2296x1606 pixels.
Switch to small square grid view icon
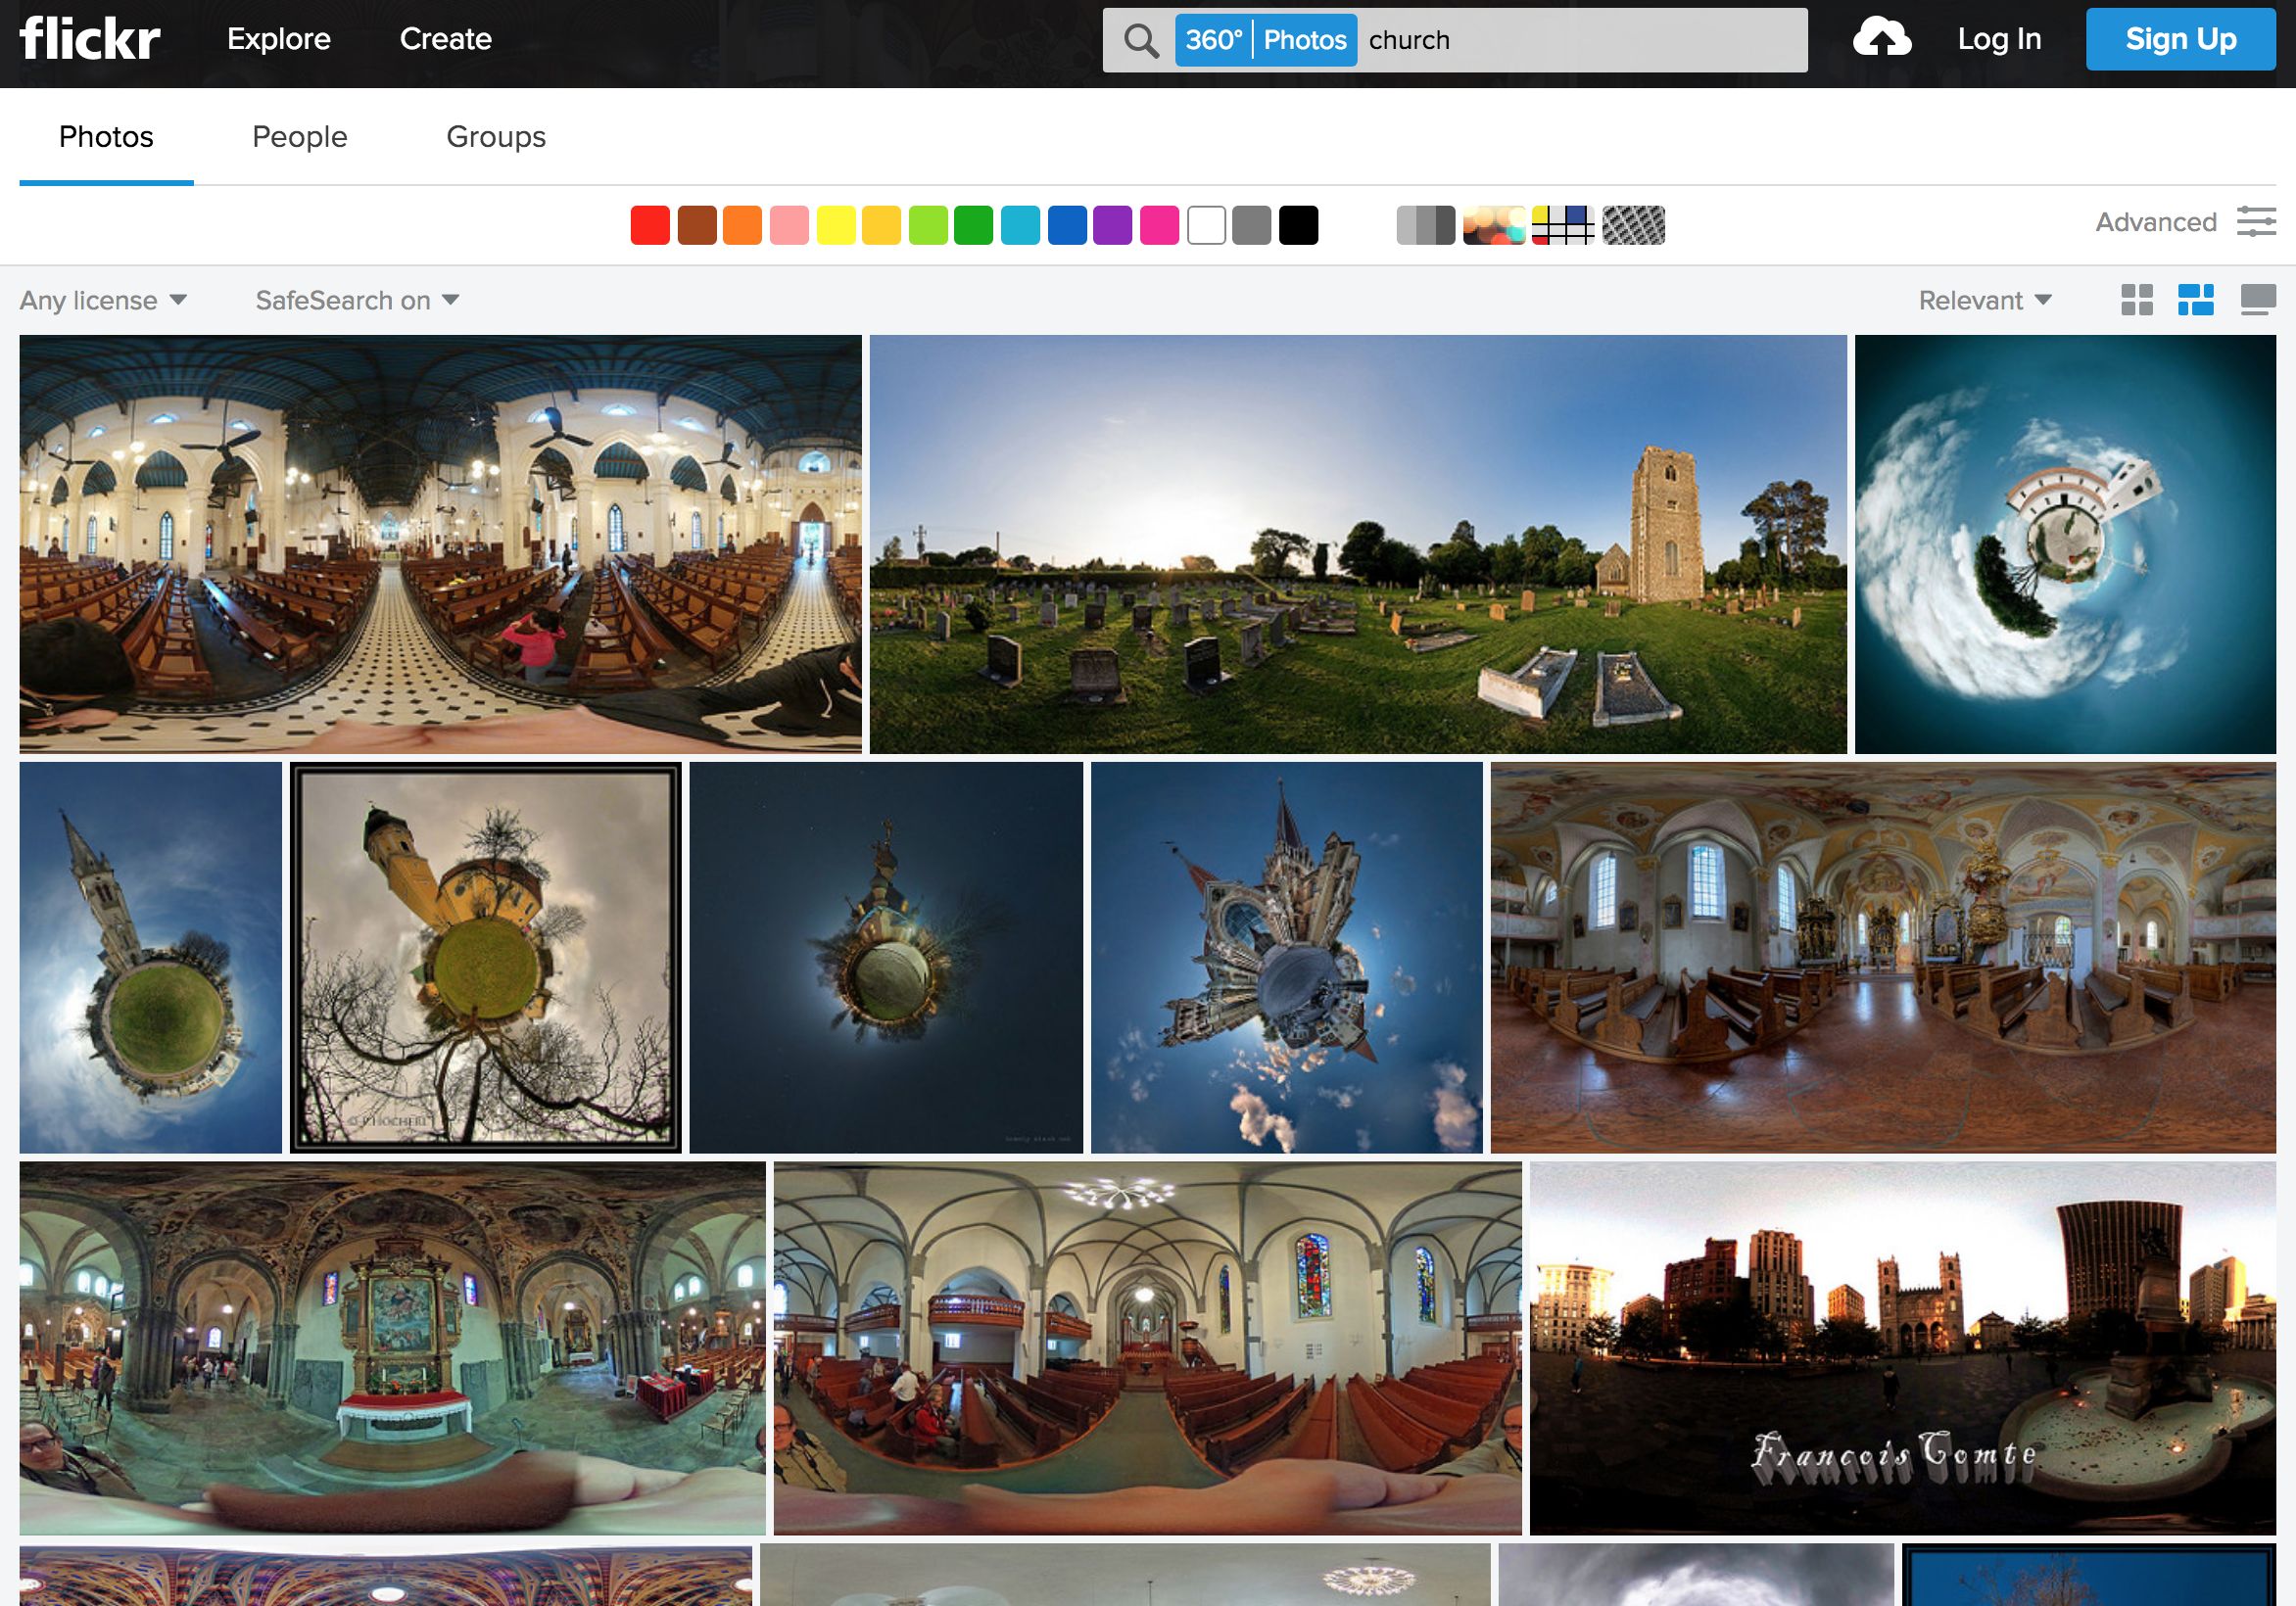(x=2137, y=300)
